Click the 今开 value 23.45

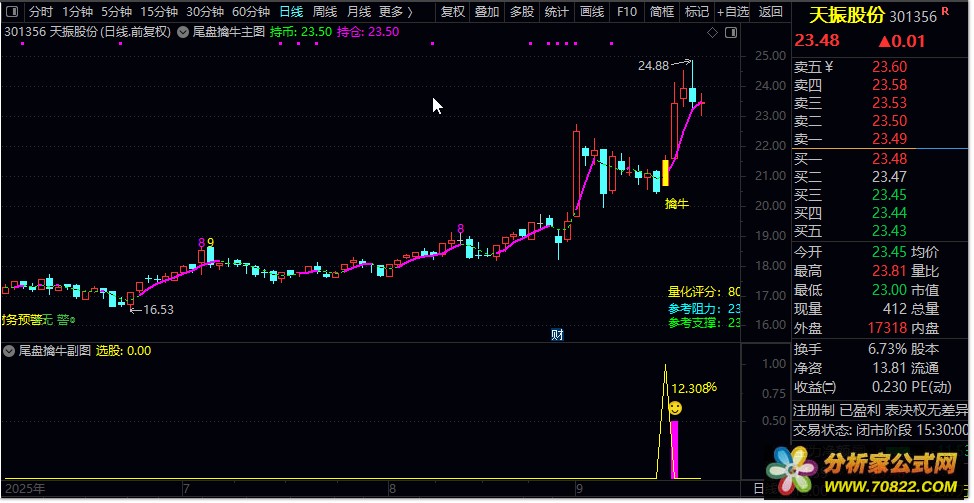point(890,252)
